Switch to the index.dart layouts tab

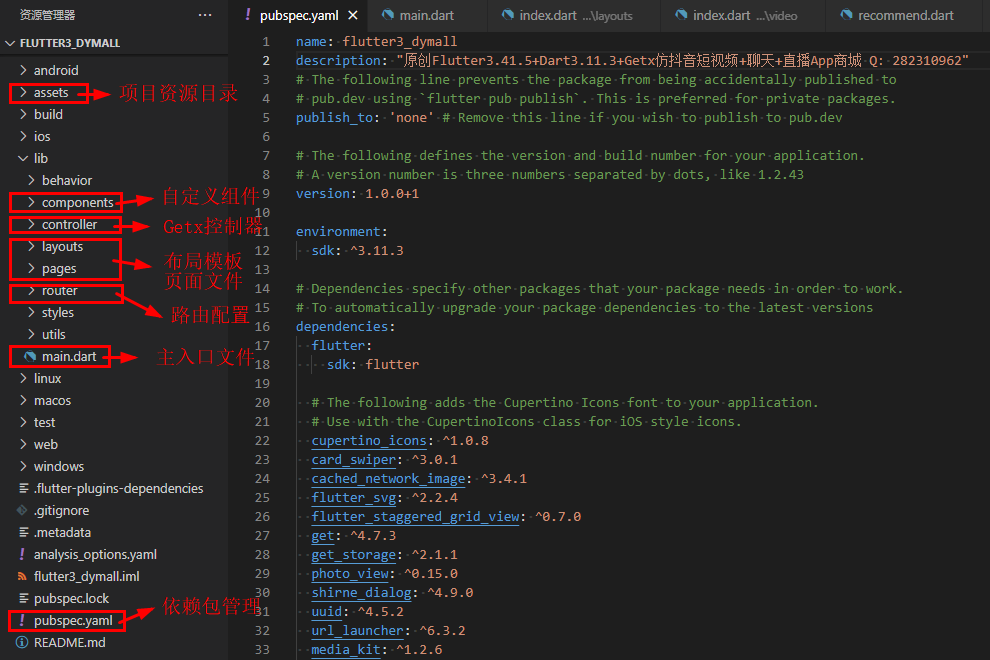(x=575, y=15)
